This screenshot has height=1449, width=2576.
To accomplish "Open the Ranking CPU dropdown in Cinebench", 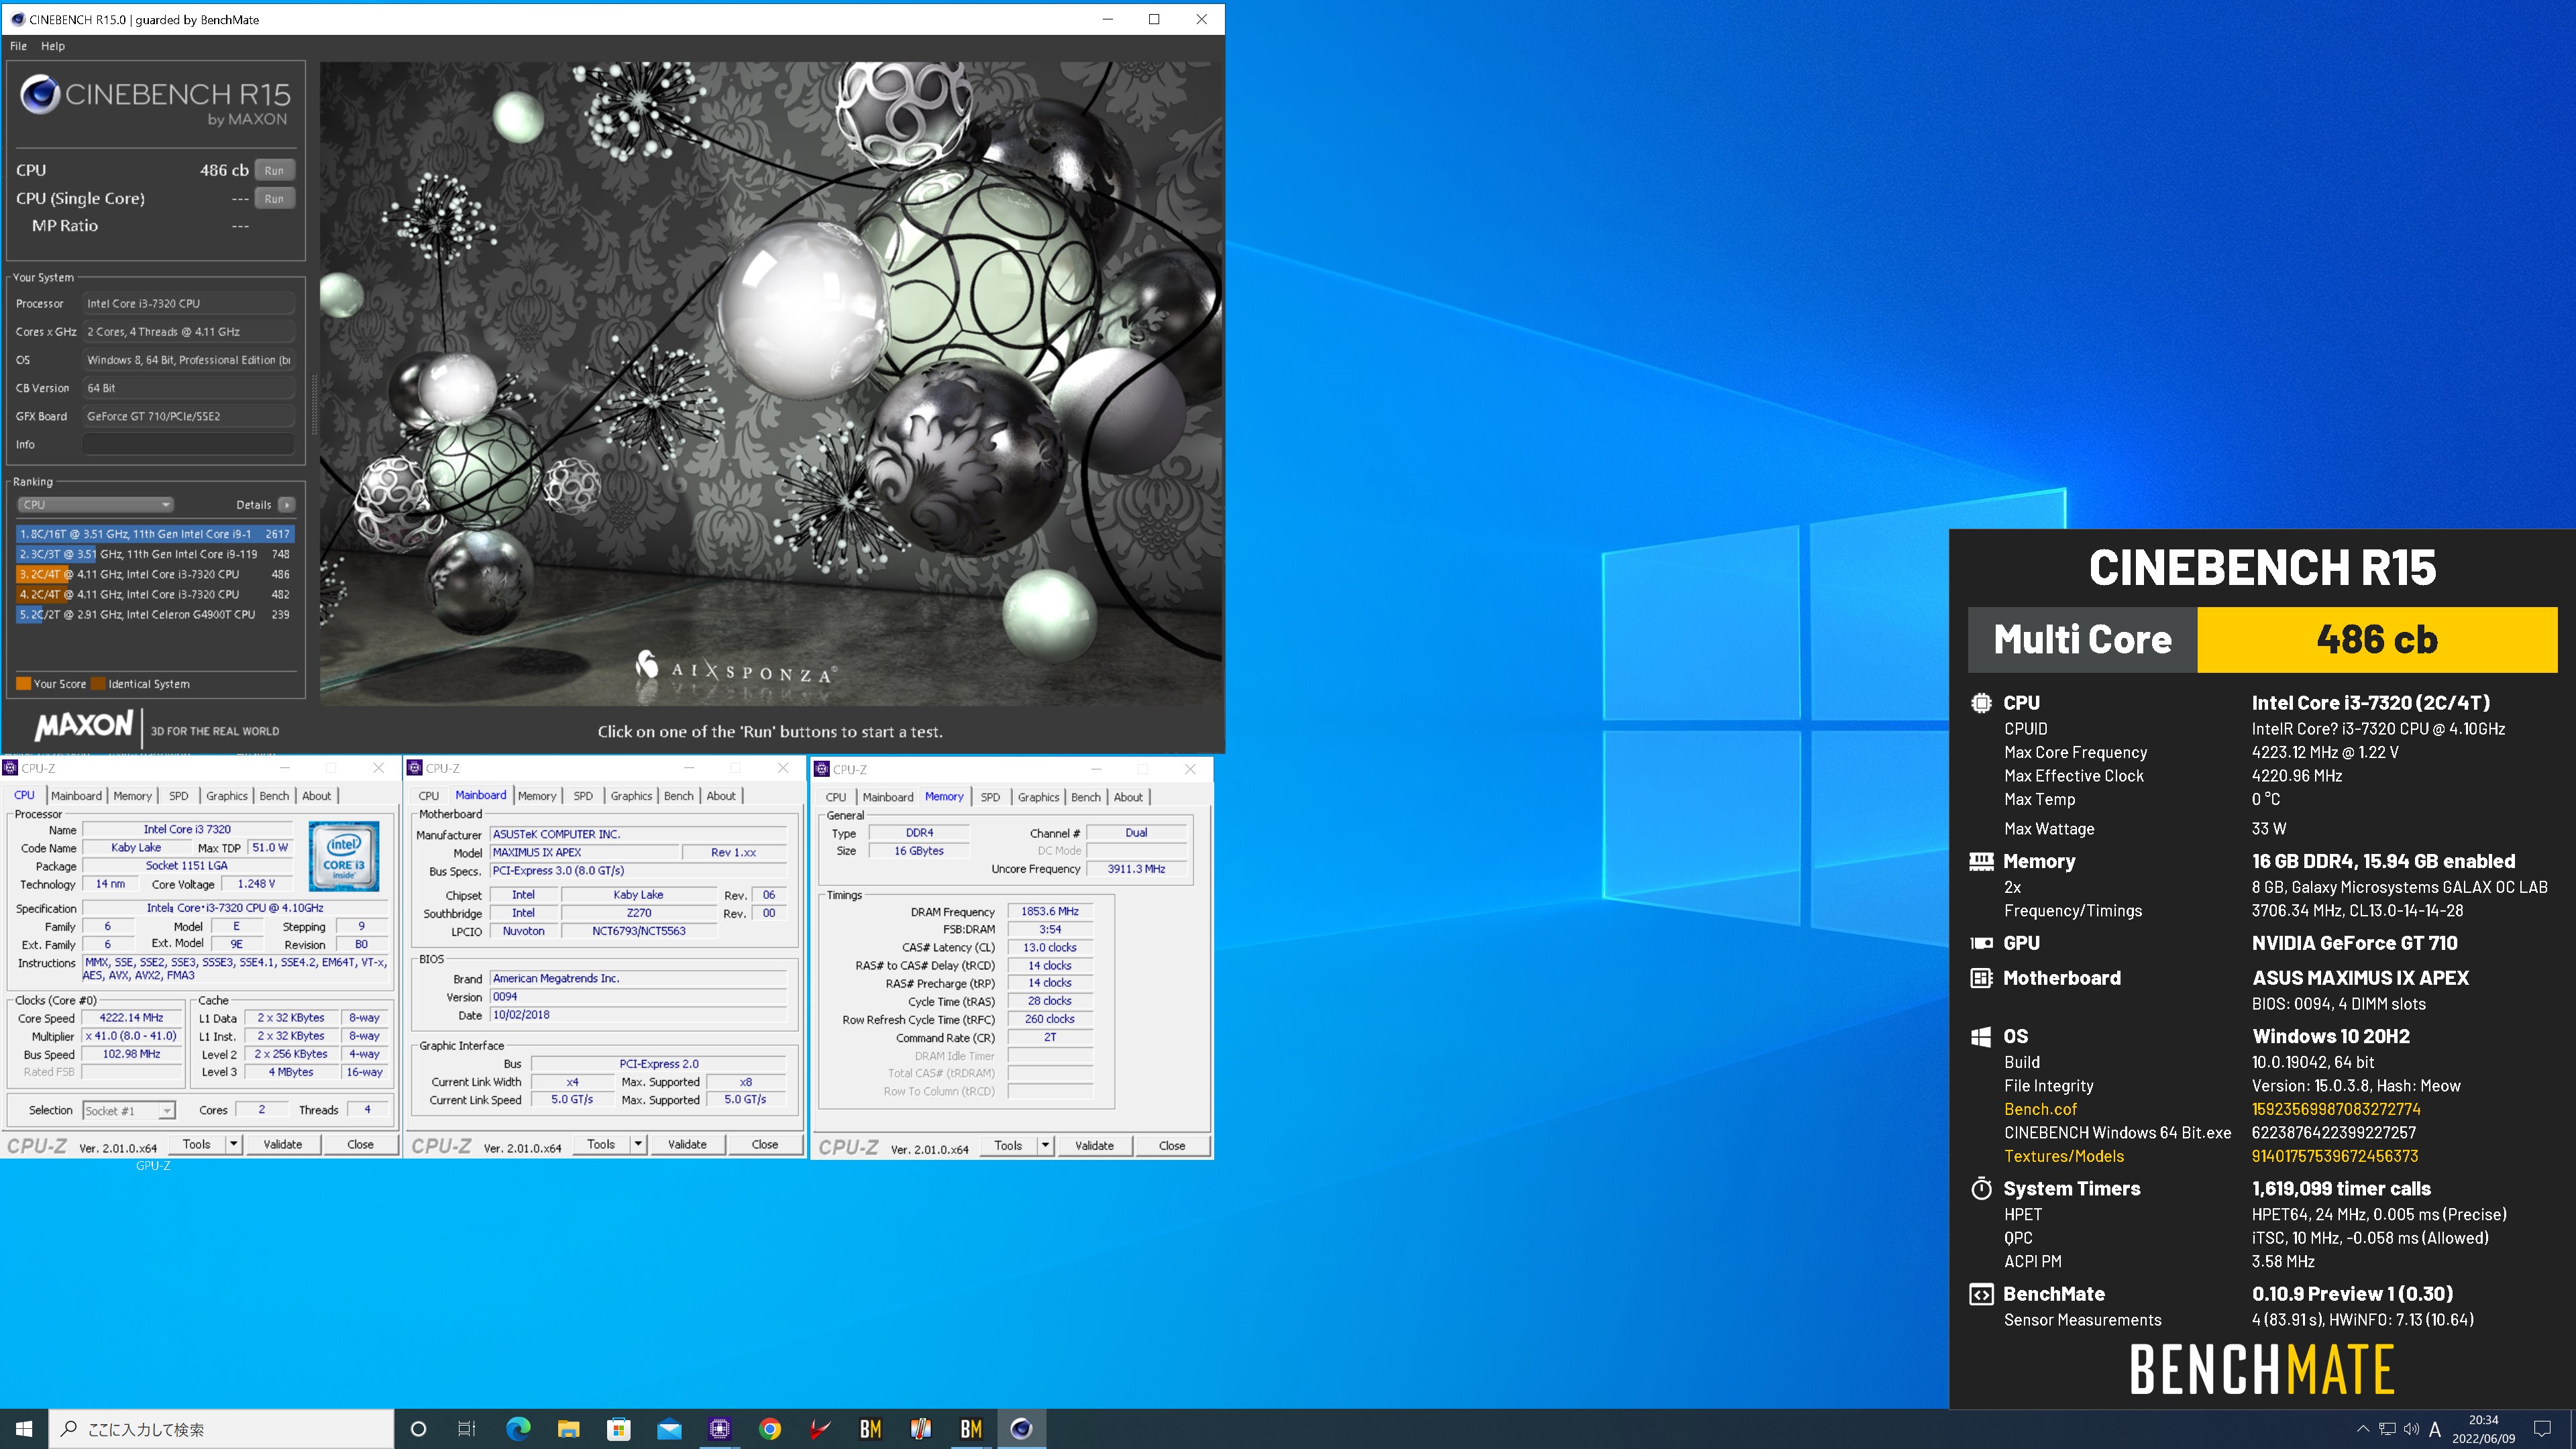I will click(96, 505).
